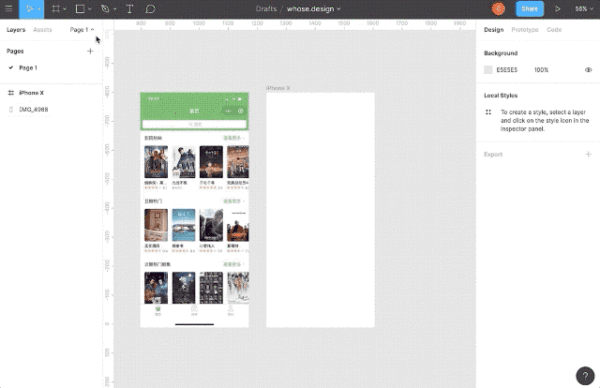The width and height of the screenshot is (600, 388).
Task: Open Frame tool options dropdown arrow
Action: click(x=65, y=9)
